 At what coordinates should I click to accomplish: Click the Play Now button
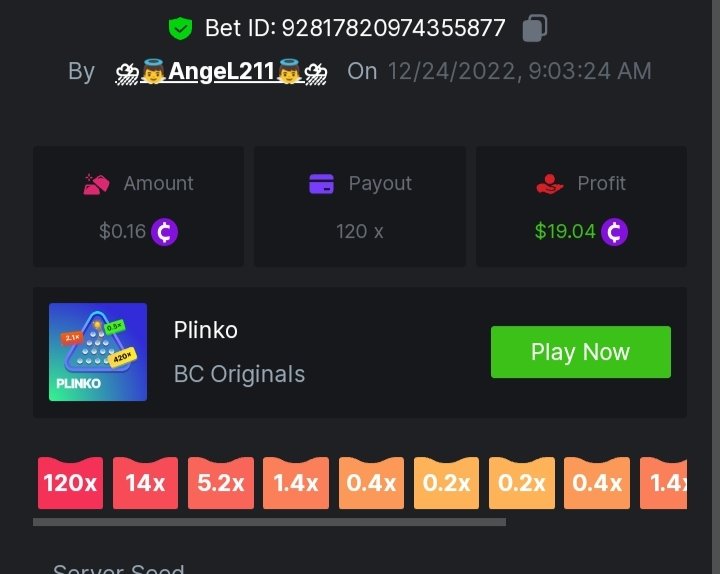tap(580, 352)
